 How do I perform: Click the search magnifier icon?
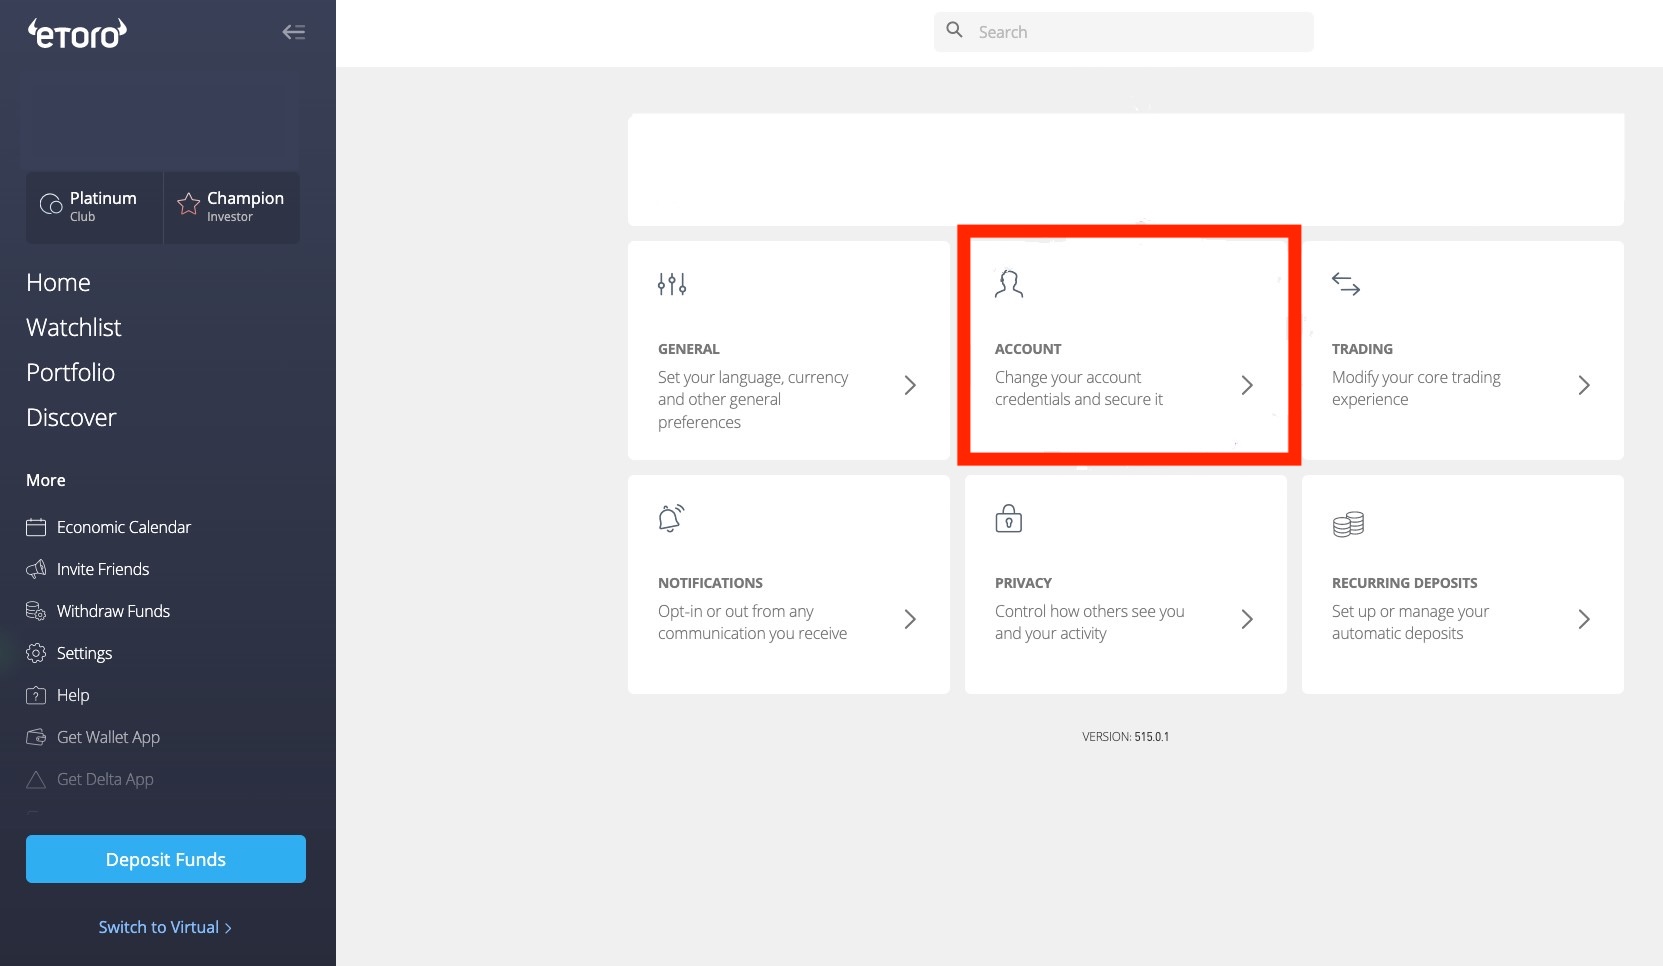pos(955,31)
